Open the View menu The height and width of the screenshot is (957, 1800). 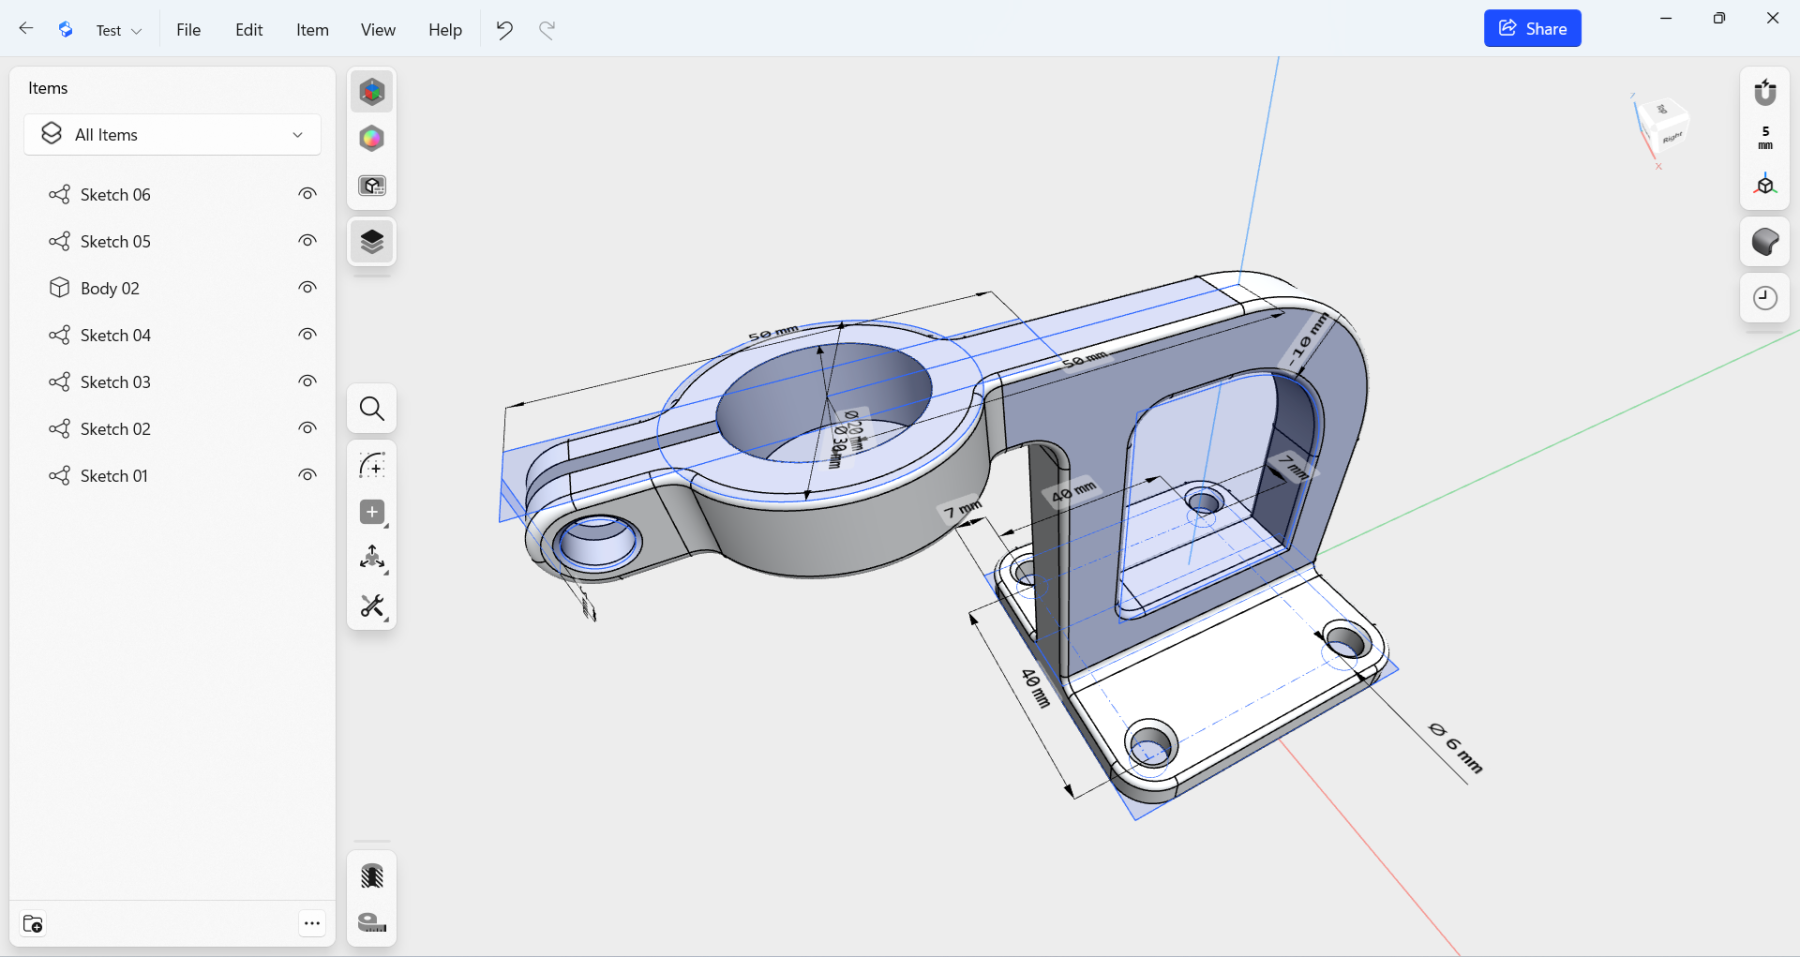point(378,30)
